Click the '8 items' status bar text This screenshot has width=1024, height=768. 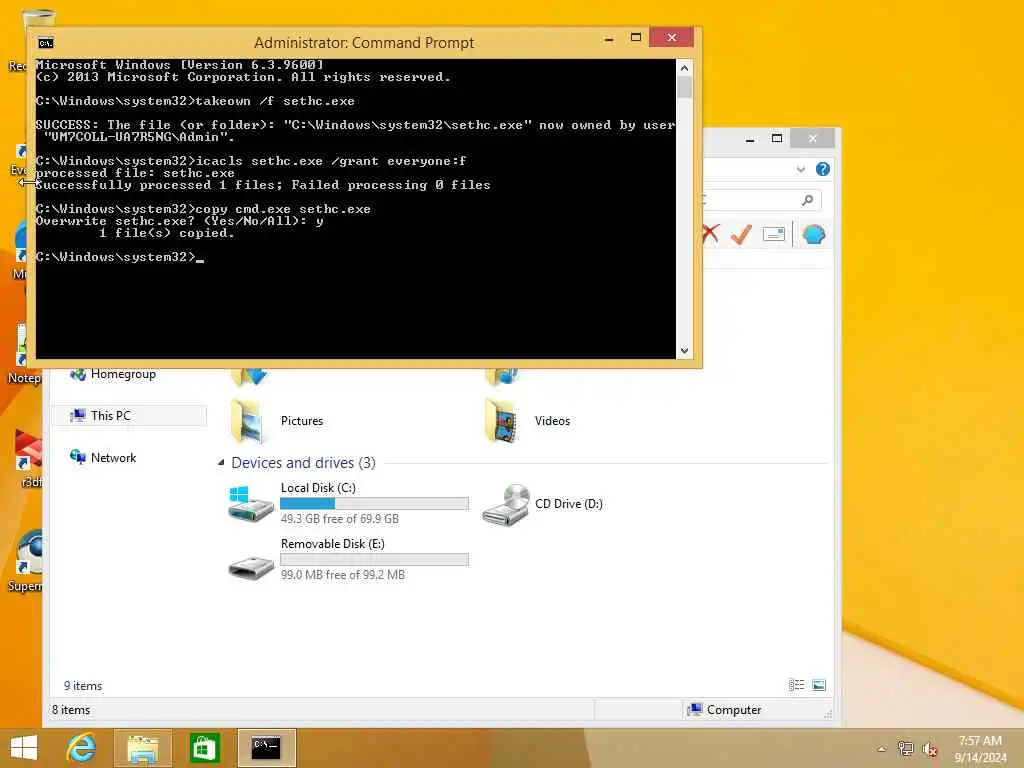pyautogui.click(x=71, y=710)
